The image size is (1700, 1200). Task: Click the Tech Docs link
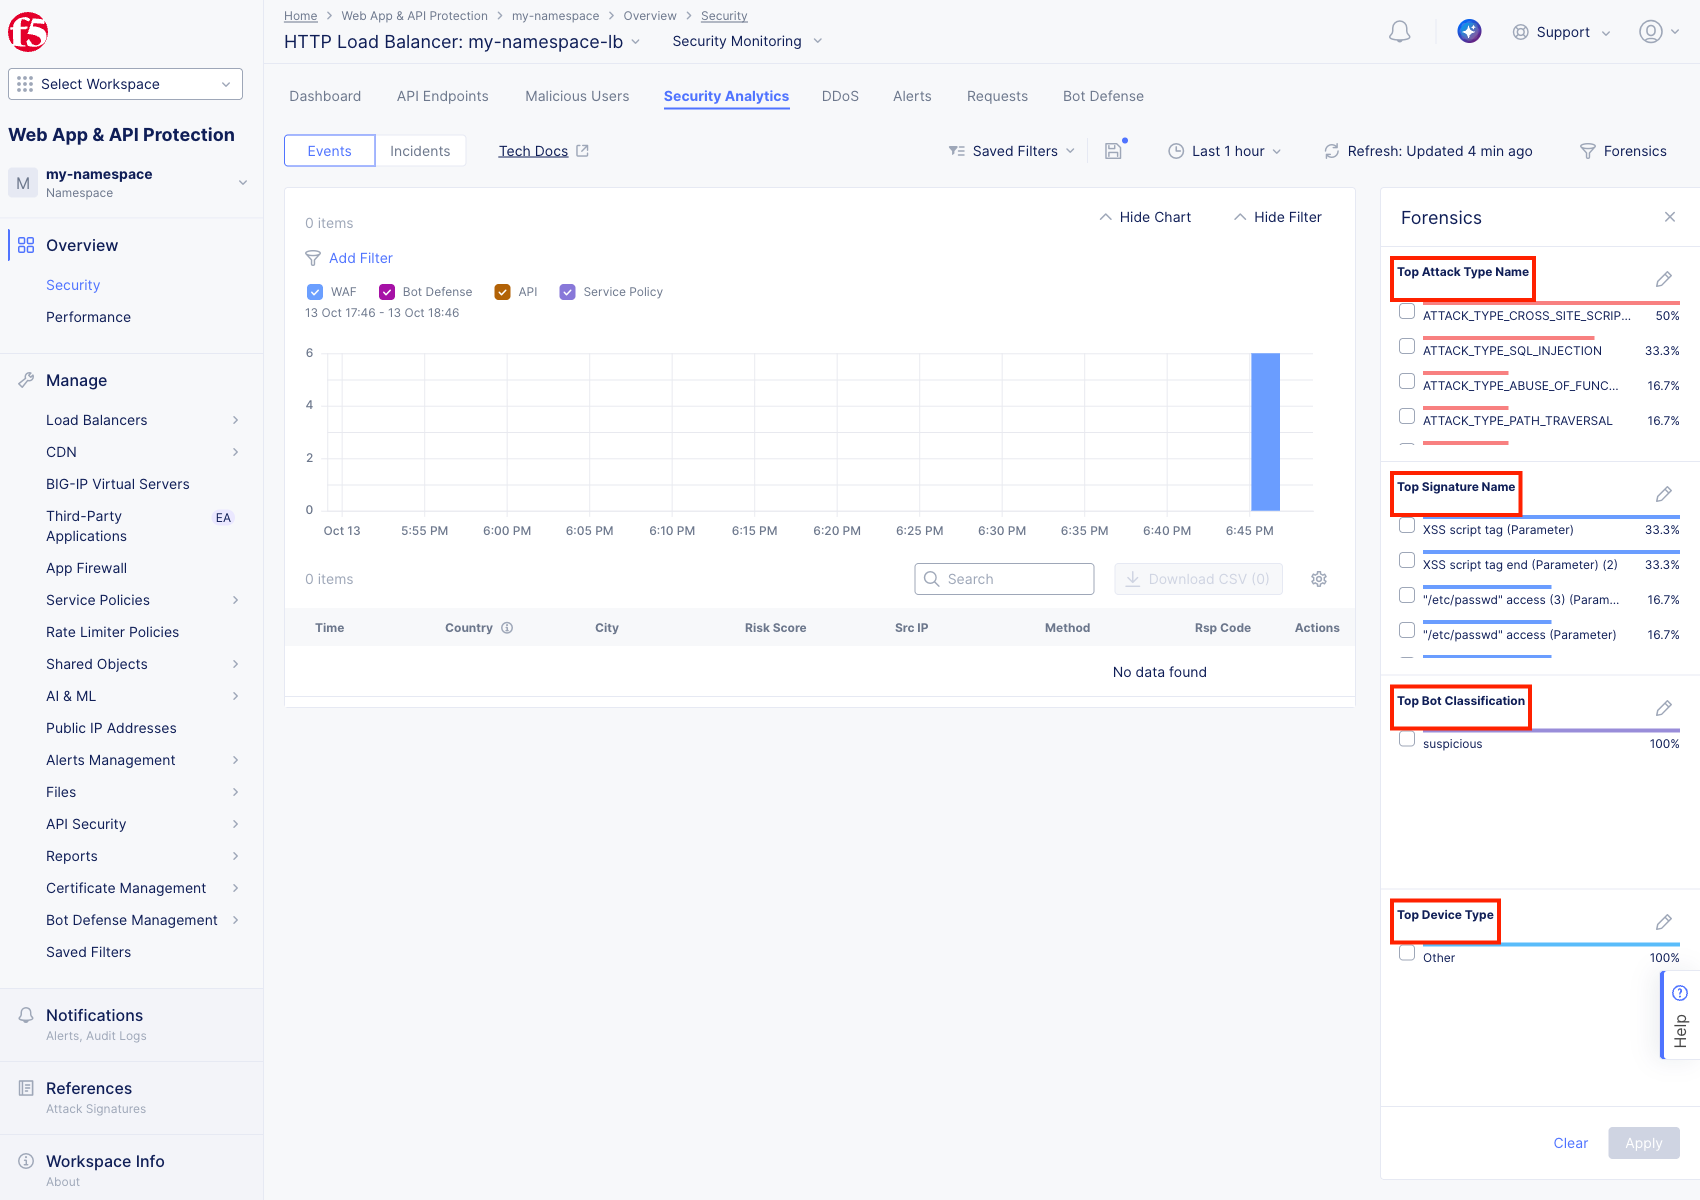click(533, 151)
